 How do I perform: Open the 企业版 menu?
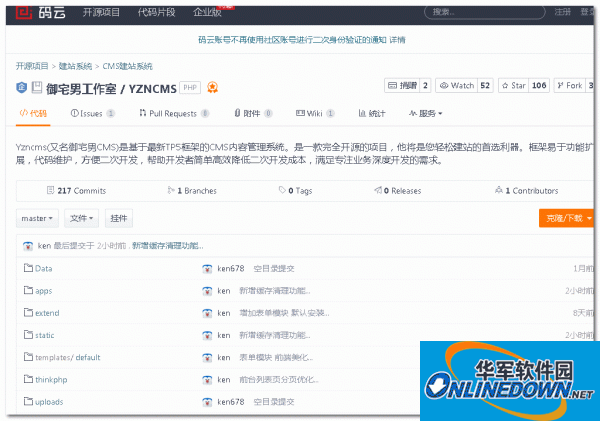(x=208, y=12)
